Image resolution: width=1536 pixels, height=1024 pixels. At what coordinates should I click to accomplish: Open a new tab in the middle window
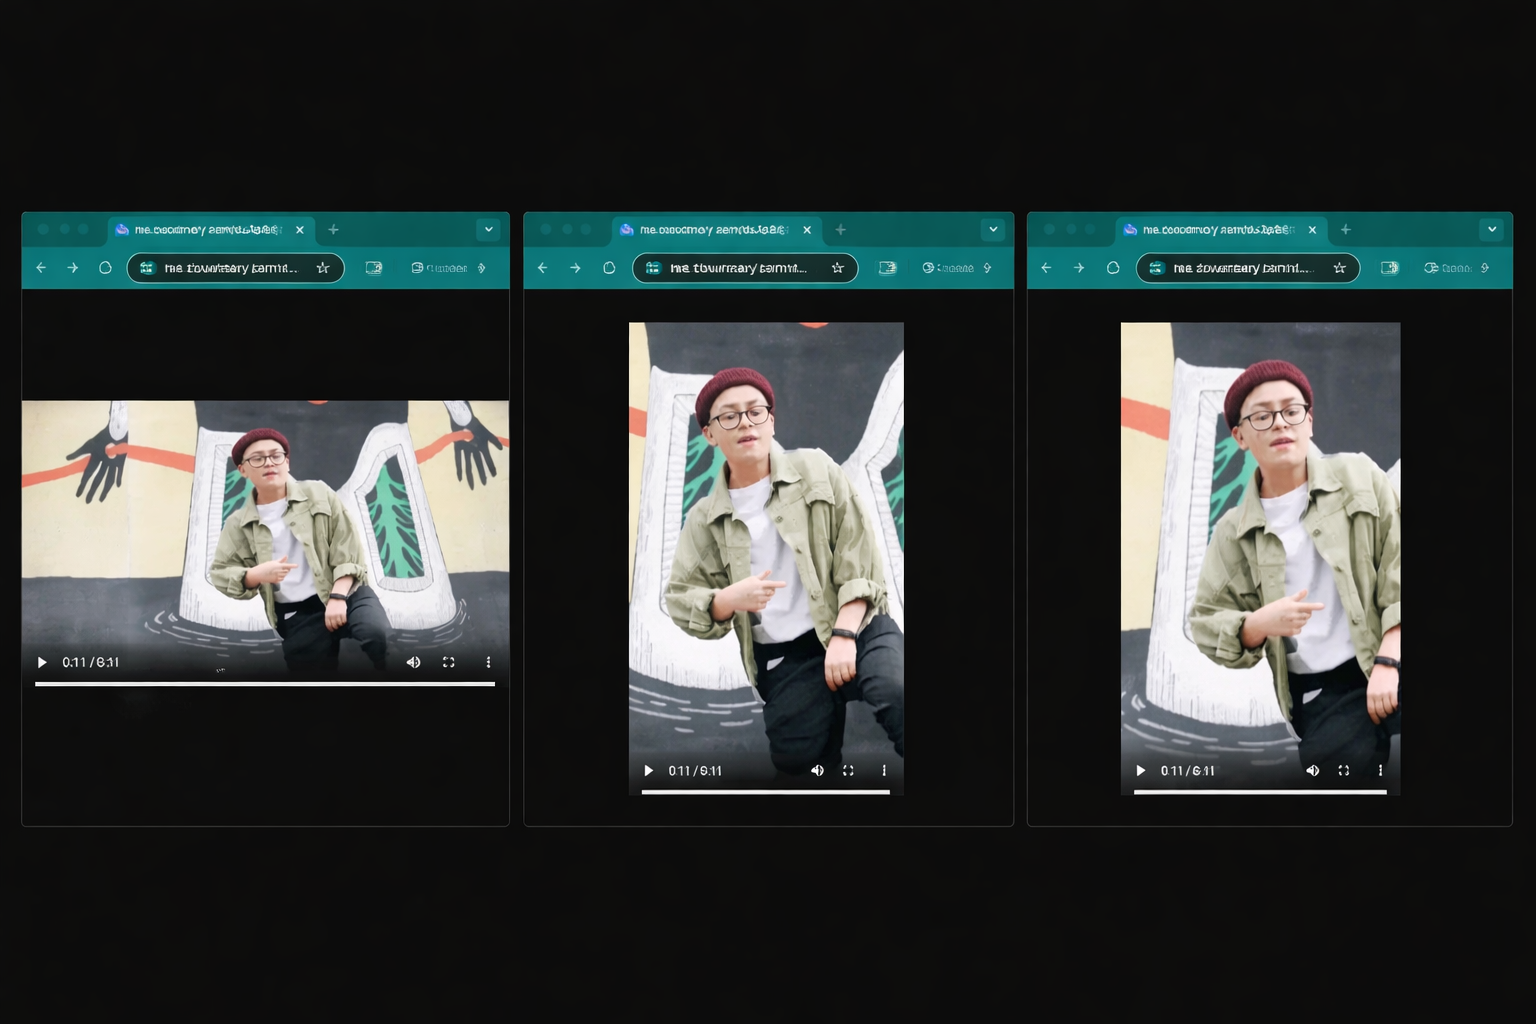[x=840, y=230]
